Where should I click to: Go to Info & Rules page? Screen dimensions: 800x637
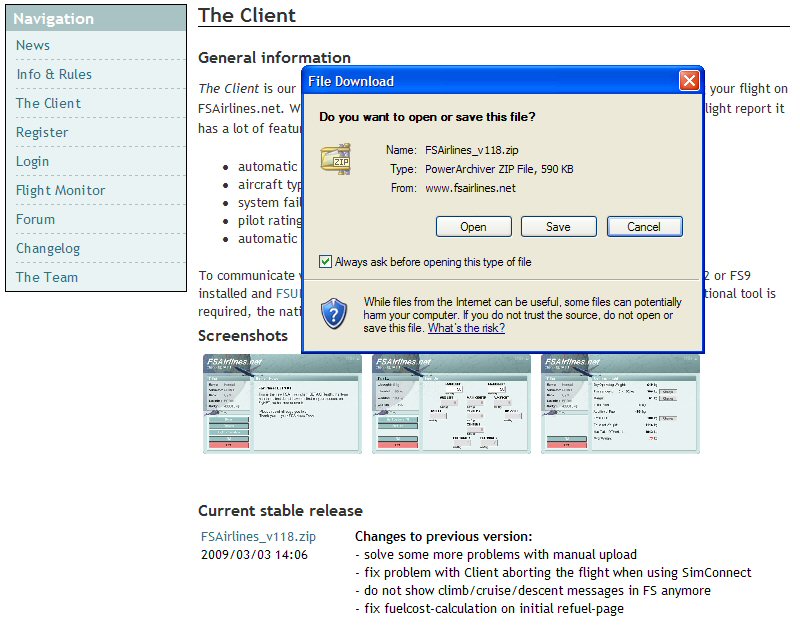tap(54, 74)
